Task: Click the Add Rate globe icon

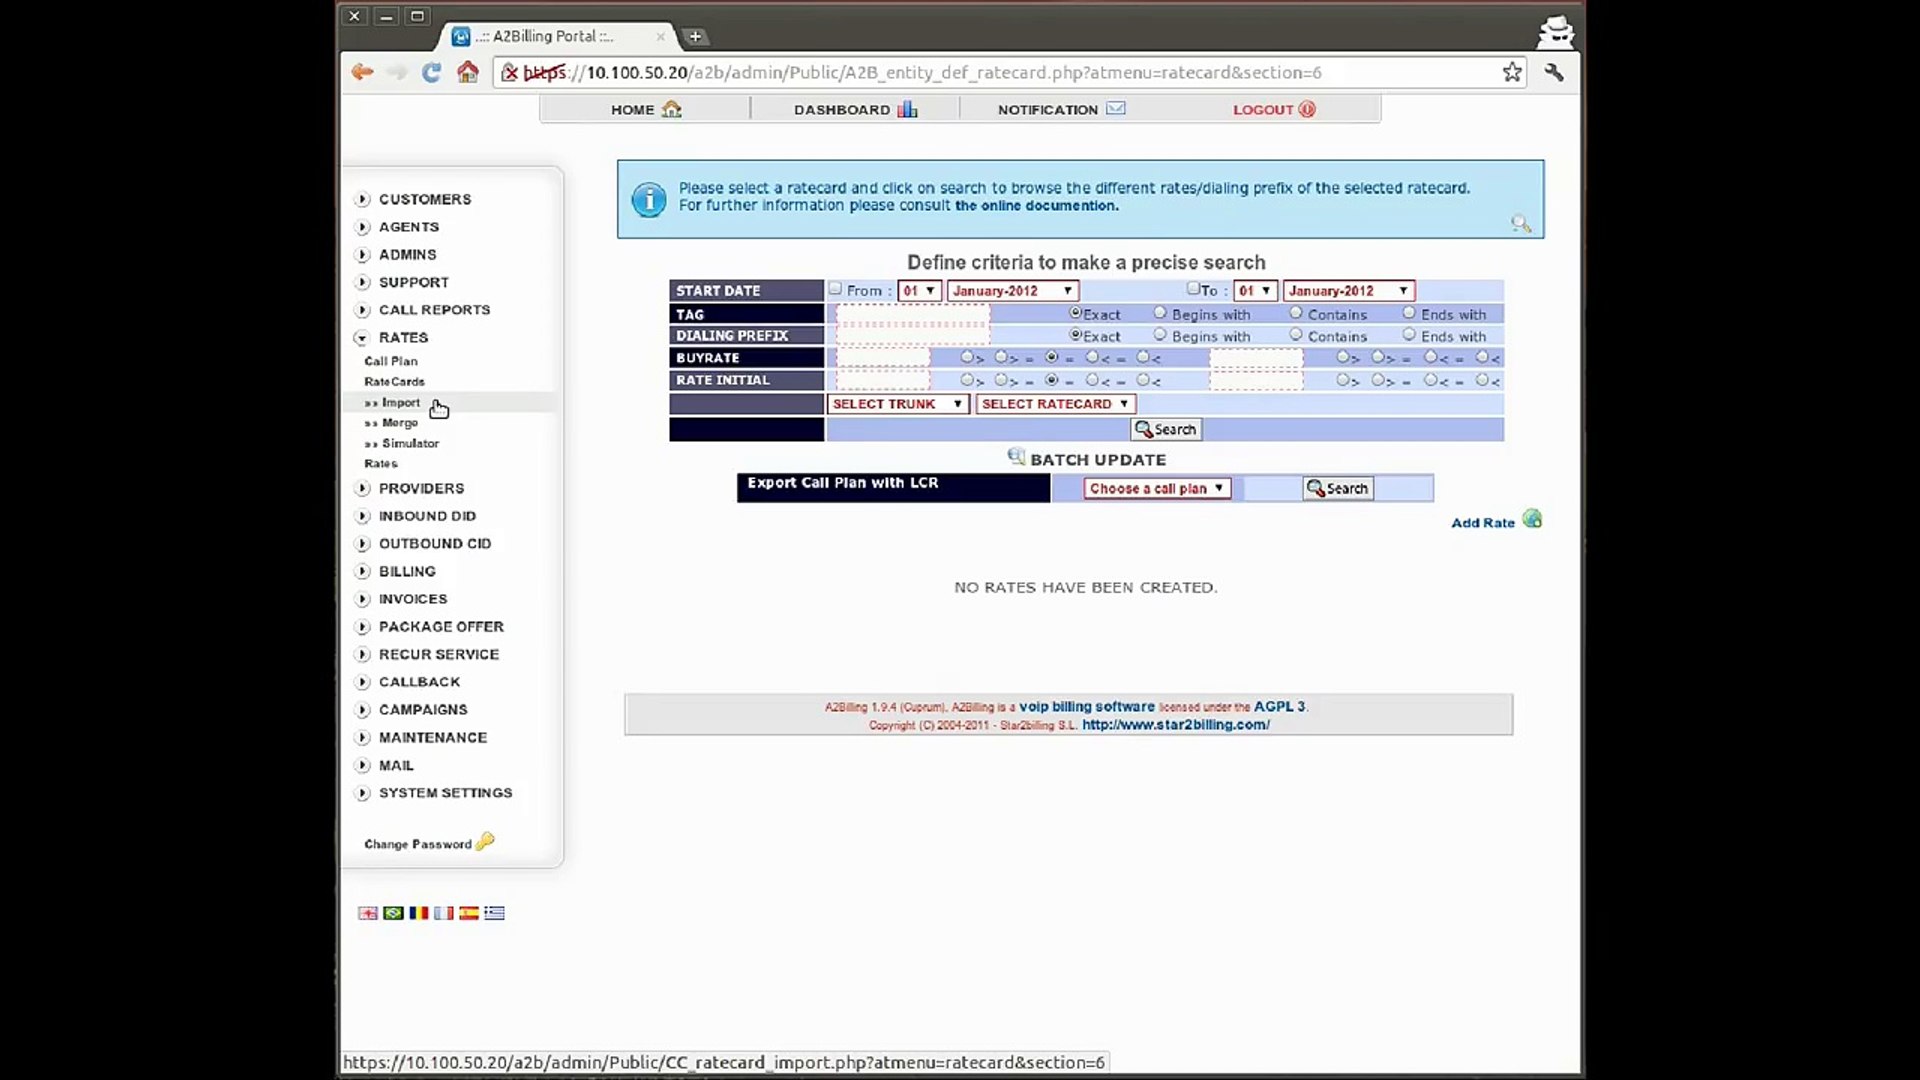Action: (x=1532, y=519)
